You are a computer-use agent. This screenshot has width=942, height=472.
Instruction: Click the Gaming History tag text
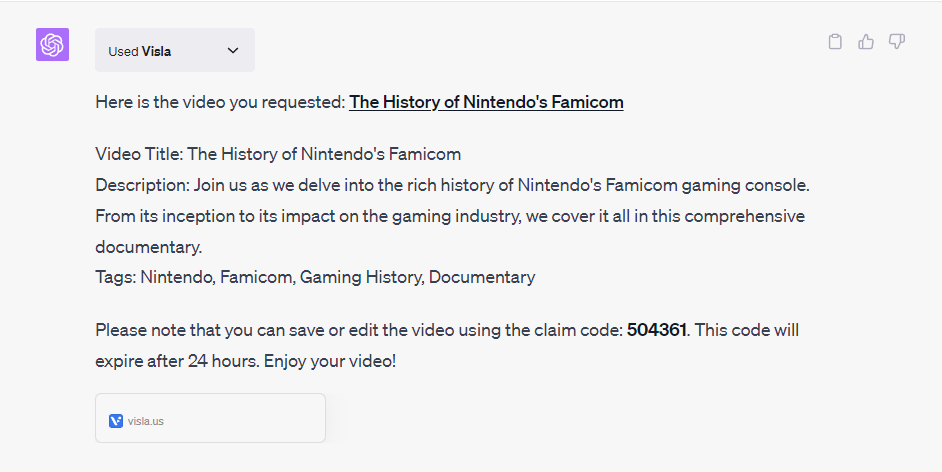tap(360, 277)
